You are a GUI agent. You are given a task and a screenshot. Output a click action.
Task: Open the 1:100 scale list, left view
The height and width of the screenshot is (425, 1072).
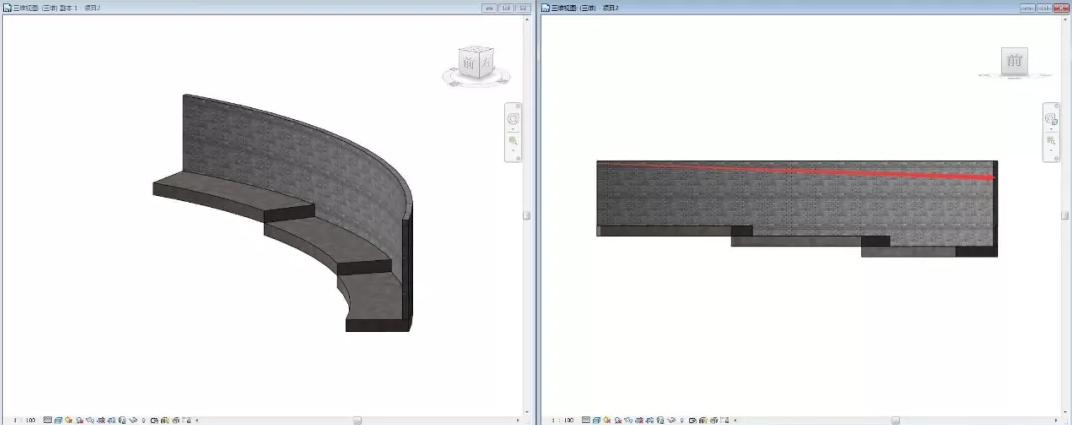coord(25,420)
